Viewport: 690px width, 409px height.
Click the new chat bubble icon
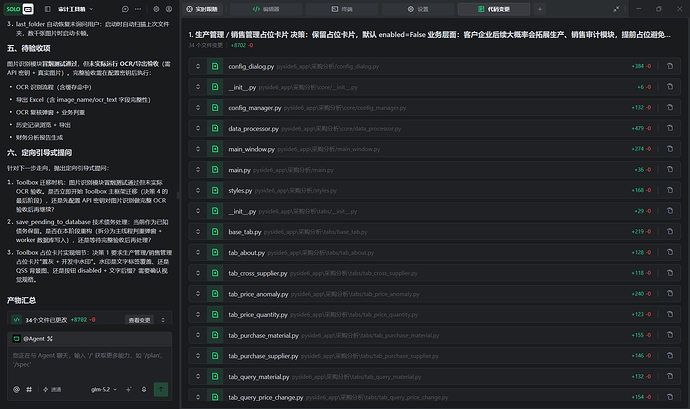pyautogui.click(x=125, y=9)
